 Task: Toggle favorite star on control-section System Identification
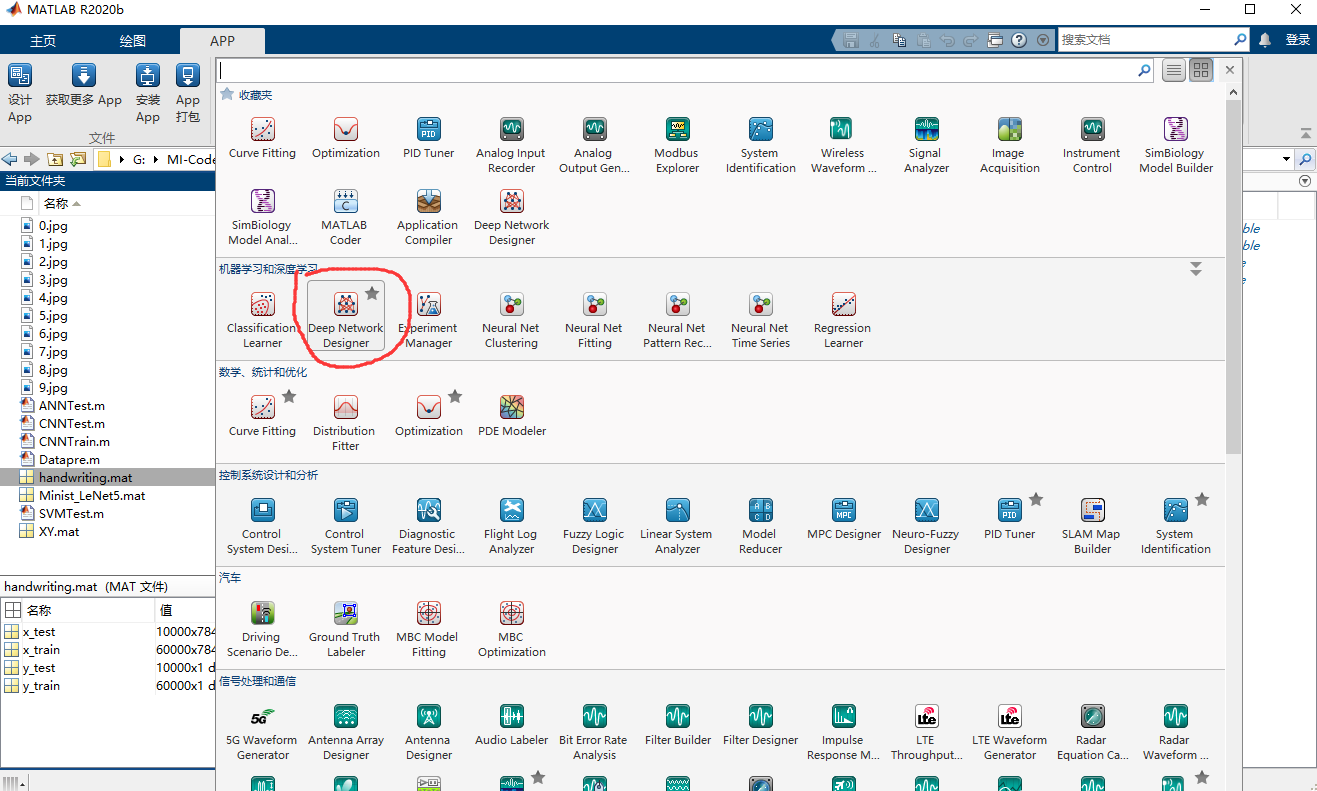tap(1202, 499)
